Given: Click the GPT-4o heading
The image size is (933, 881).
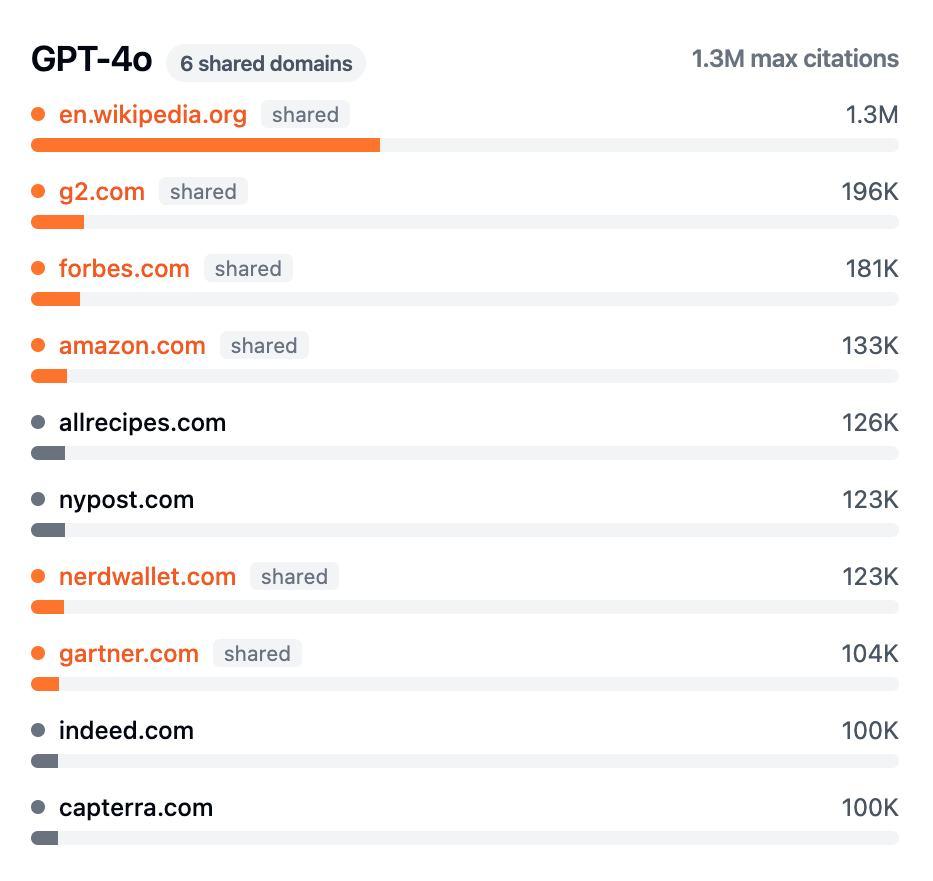Looking at the screenshot, I should (92, 60).
